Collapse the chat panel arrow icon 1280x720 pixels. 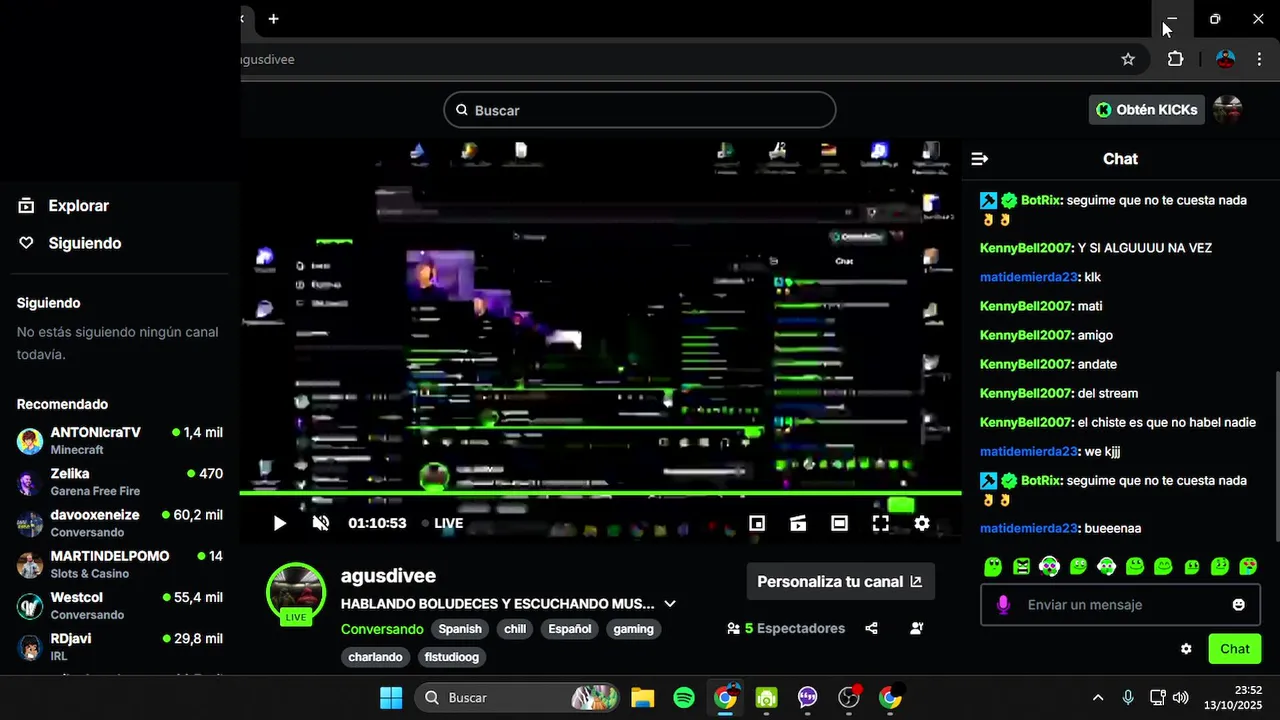point(980,159)
